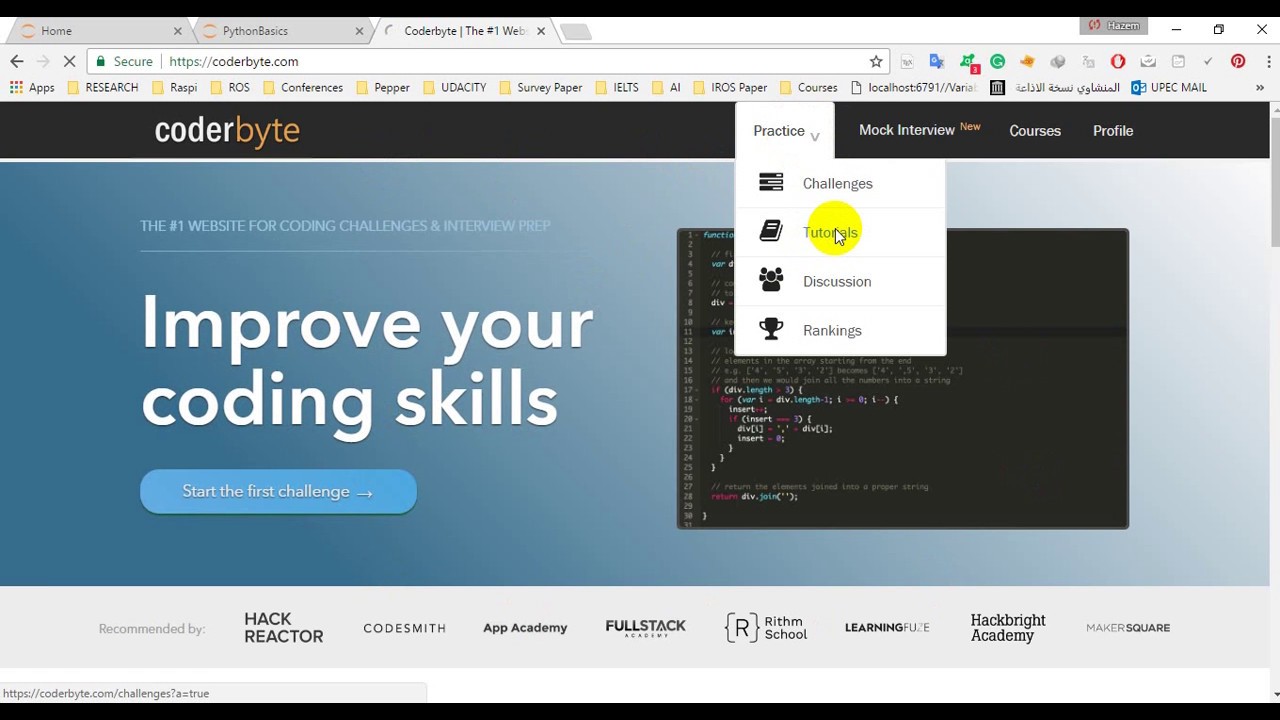Click the code editor preview image

pyautogui.click(x=903, y=379)
